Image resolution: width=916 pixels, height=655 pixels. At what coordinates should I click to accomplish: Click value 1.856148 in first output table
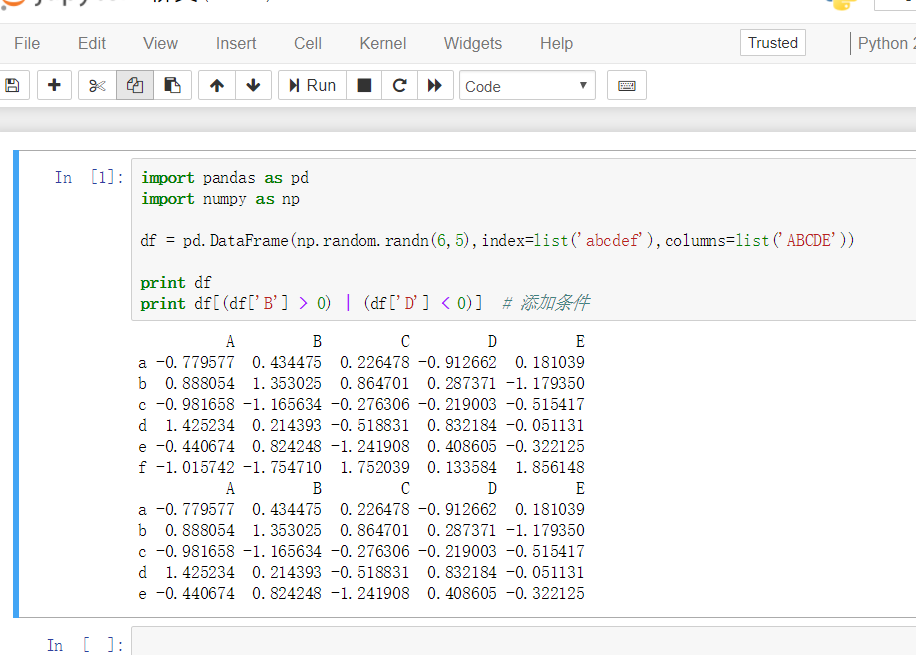tap(550, 467)
